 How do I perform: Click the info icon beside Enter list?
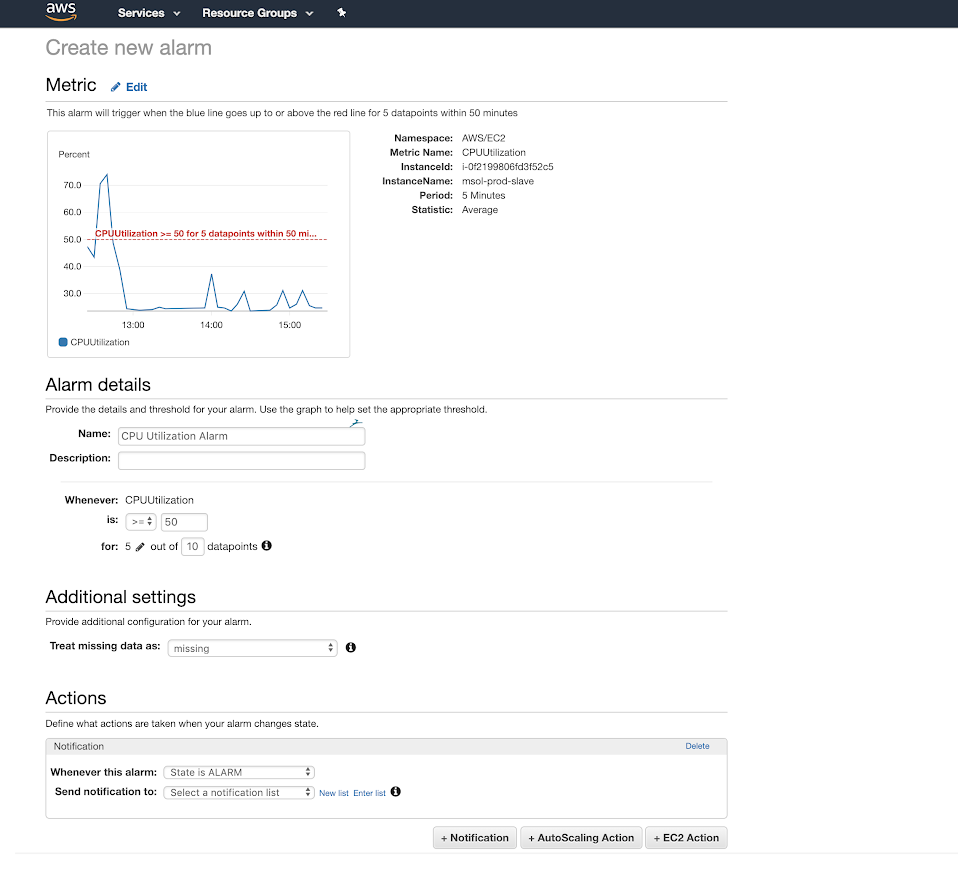tap(395, 791)
